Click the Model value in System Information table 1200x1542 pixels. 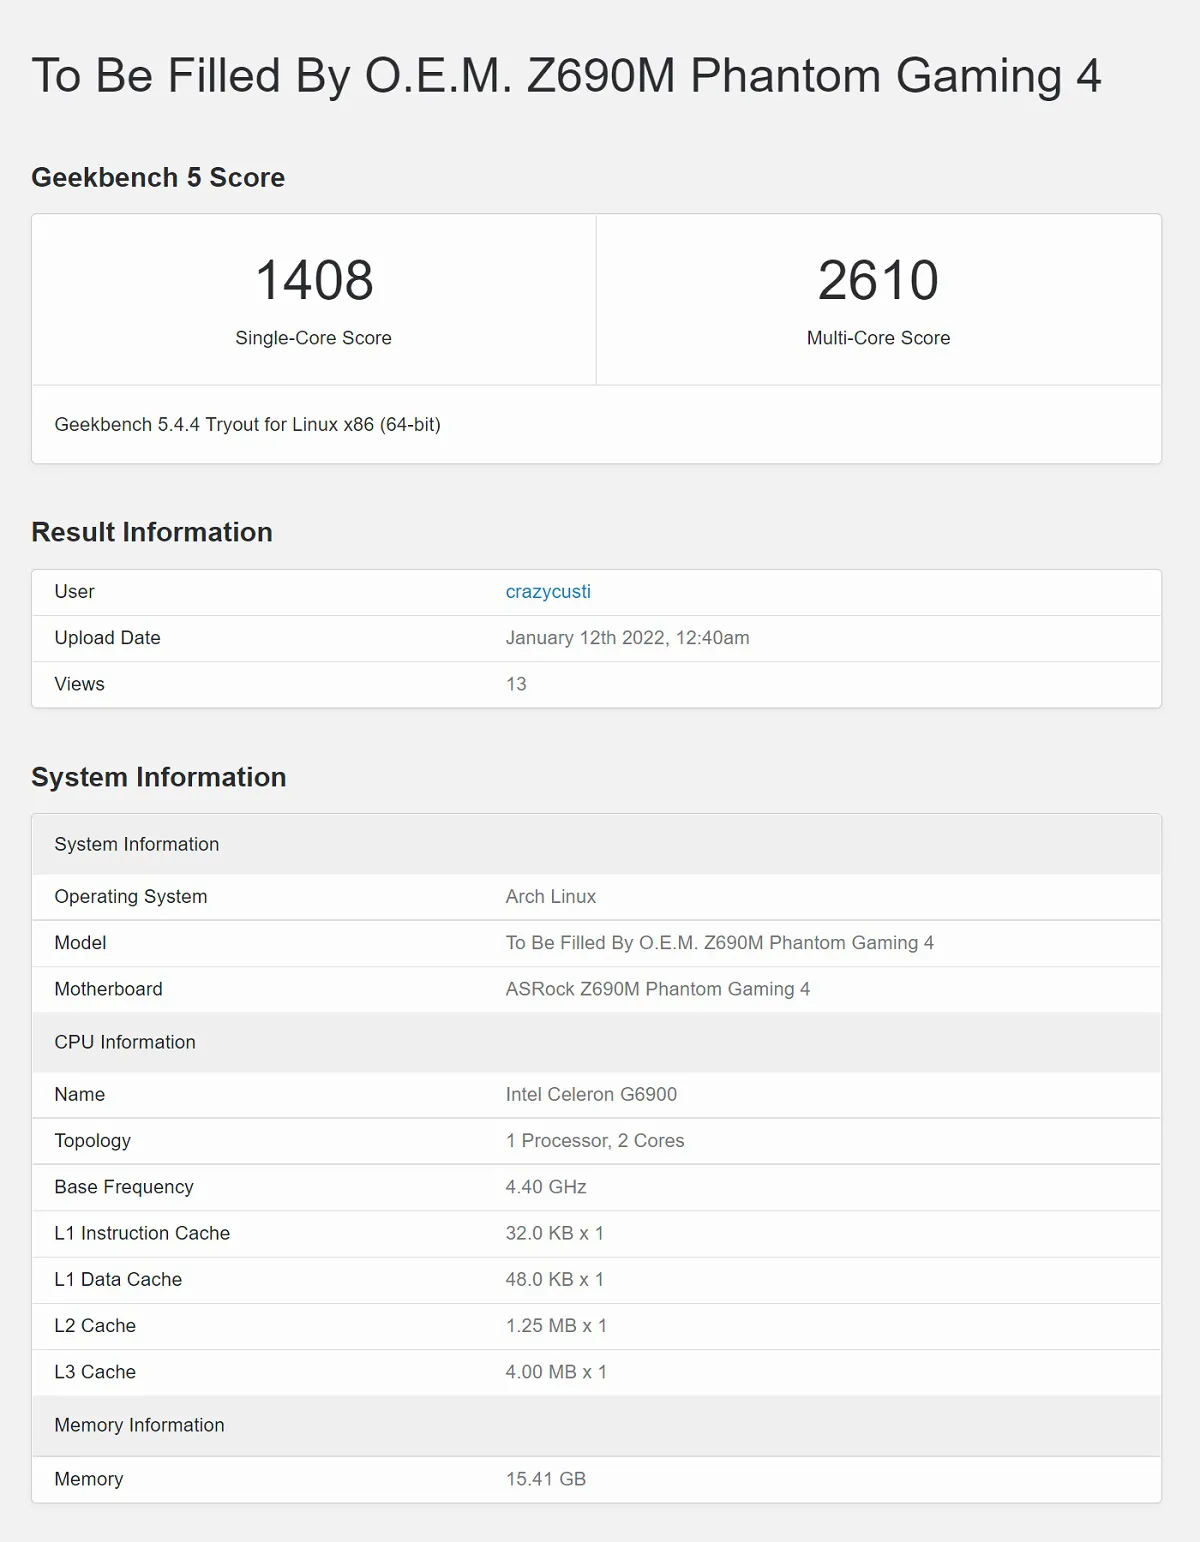[719, 943]
